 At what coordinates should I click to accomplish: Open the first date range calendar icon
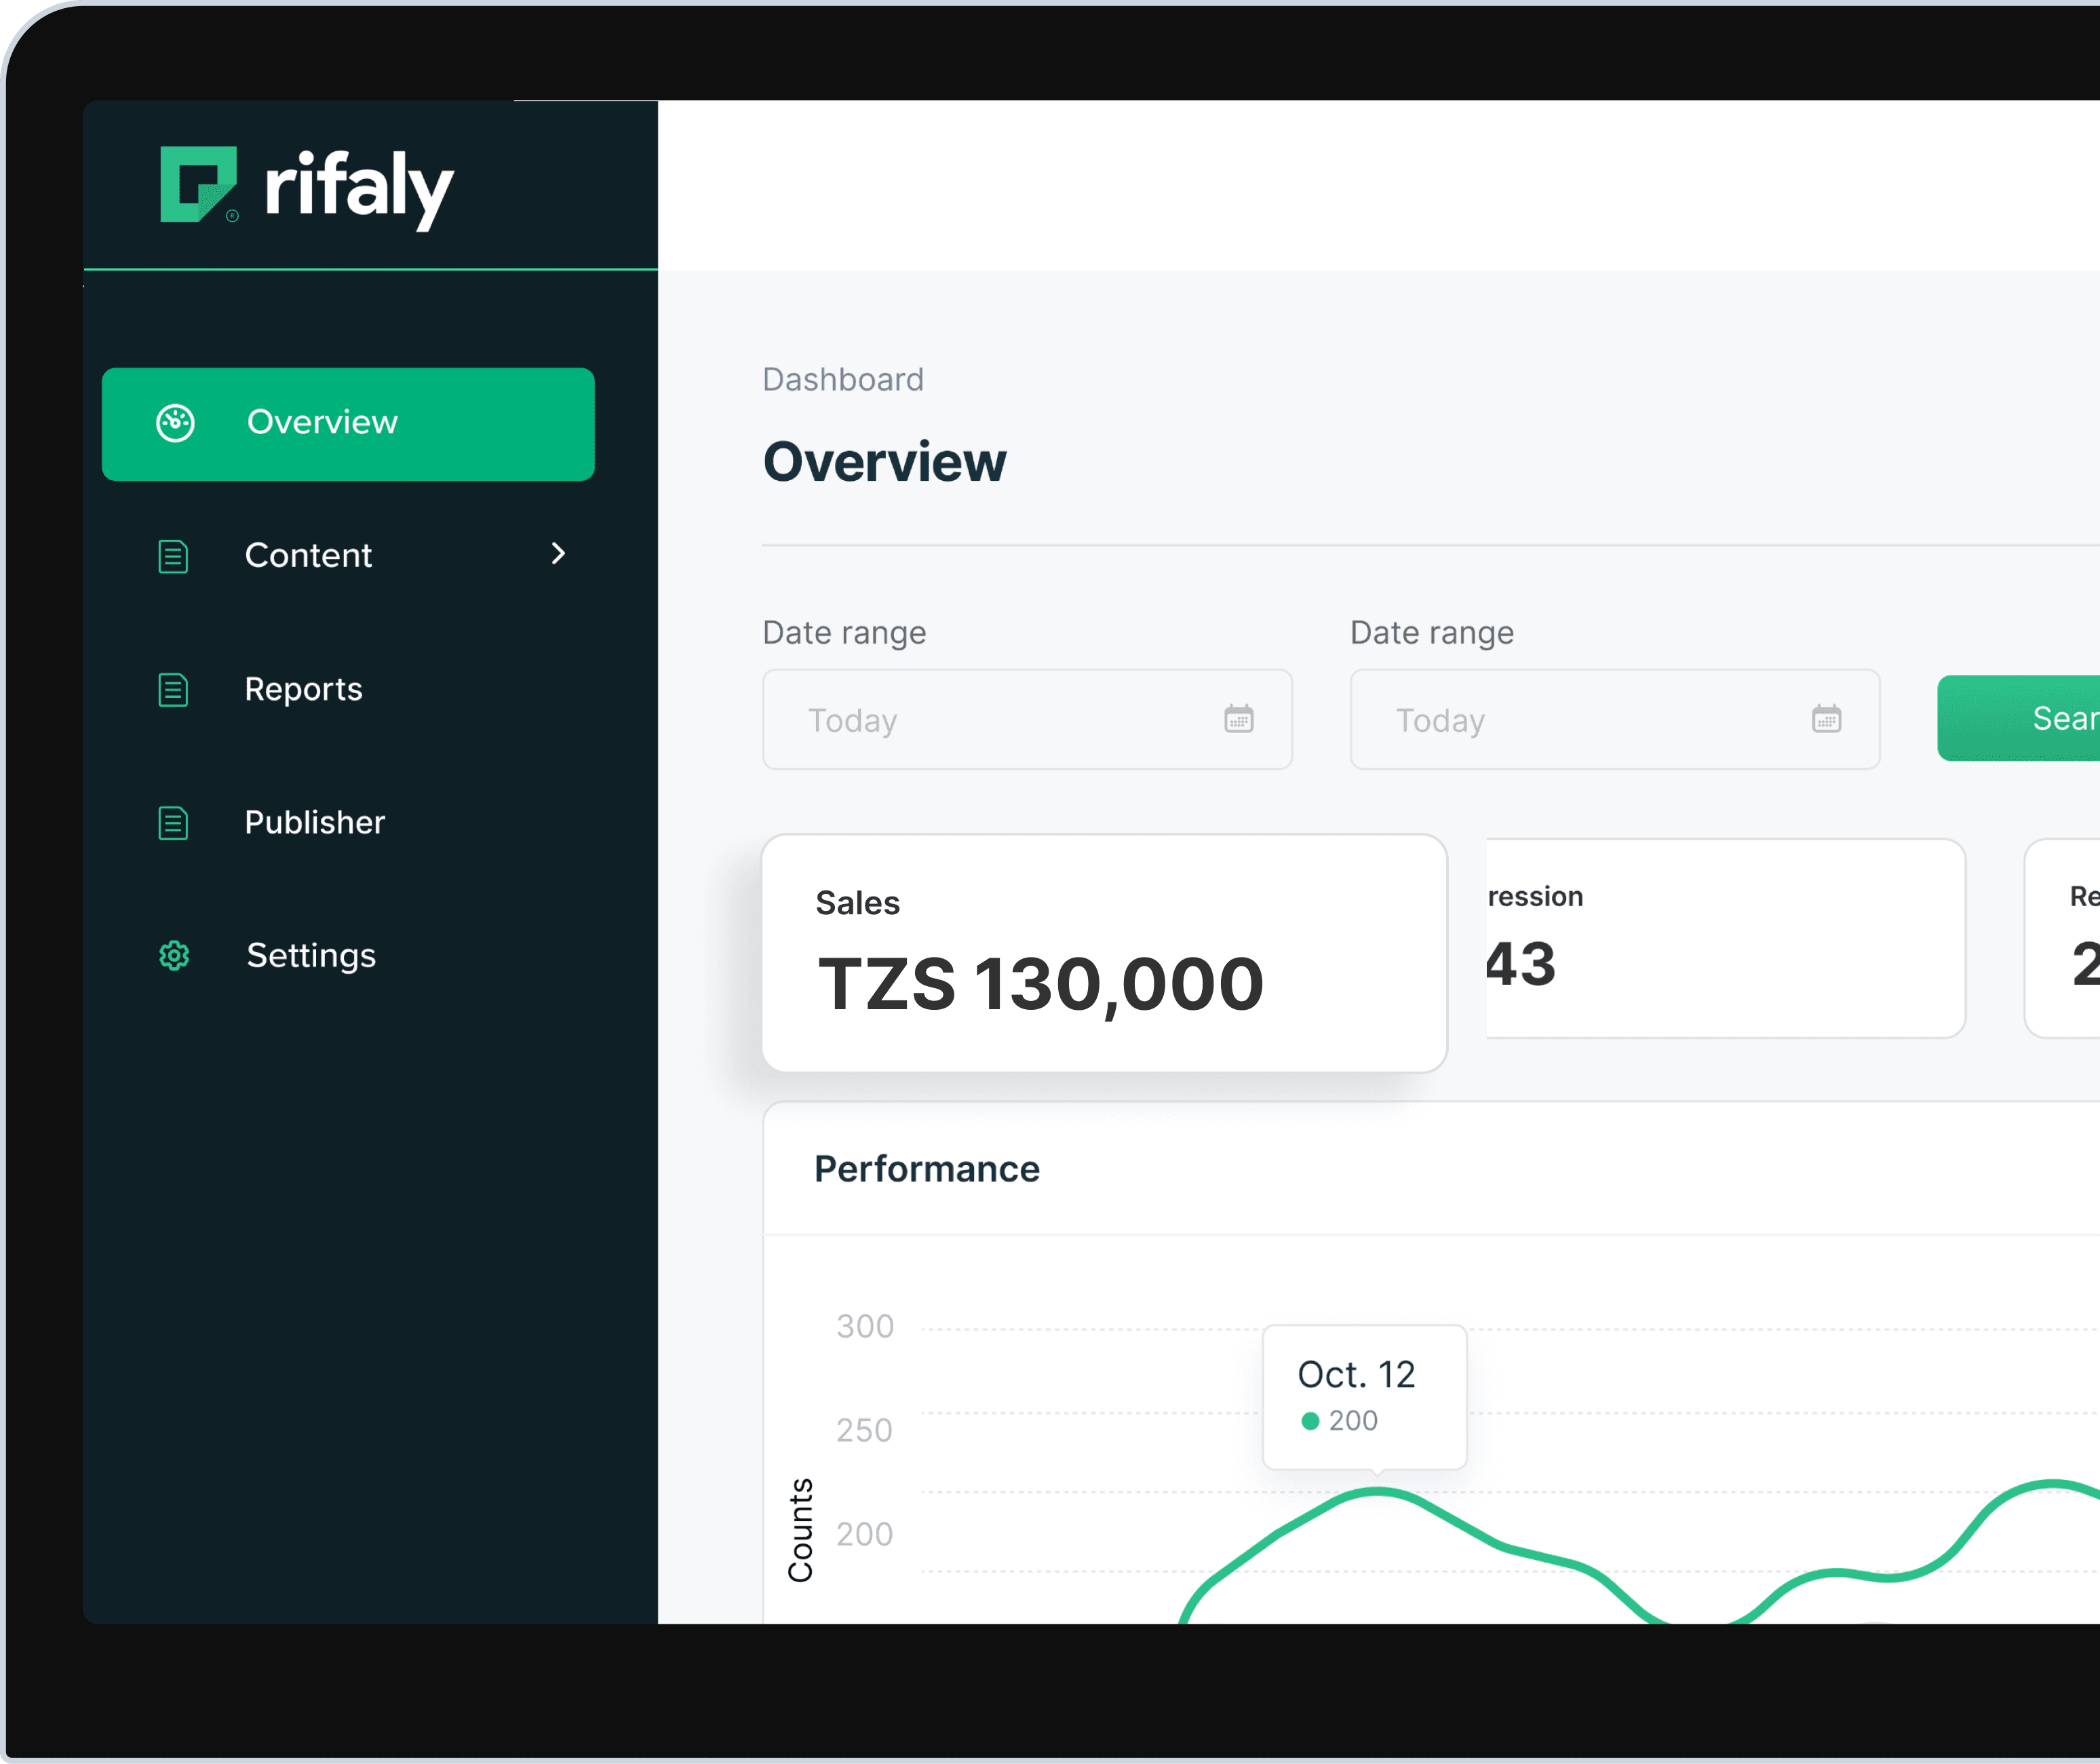(x=1238, y=719)
